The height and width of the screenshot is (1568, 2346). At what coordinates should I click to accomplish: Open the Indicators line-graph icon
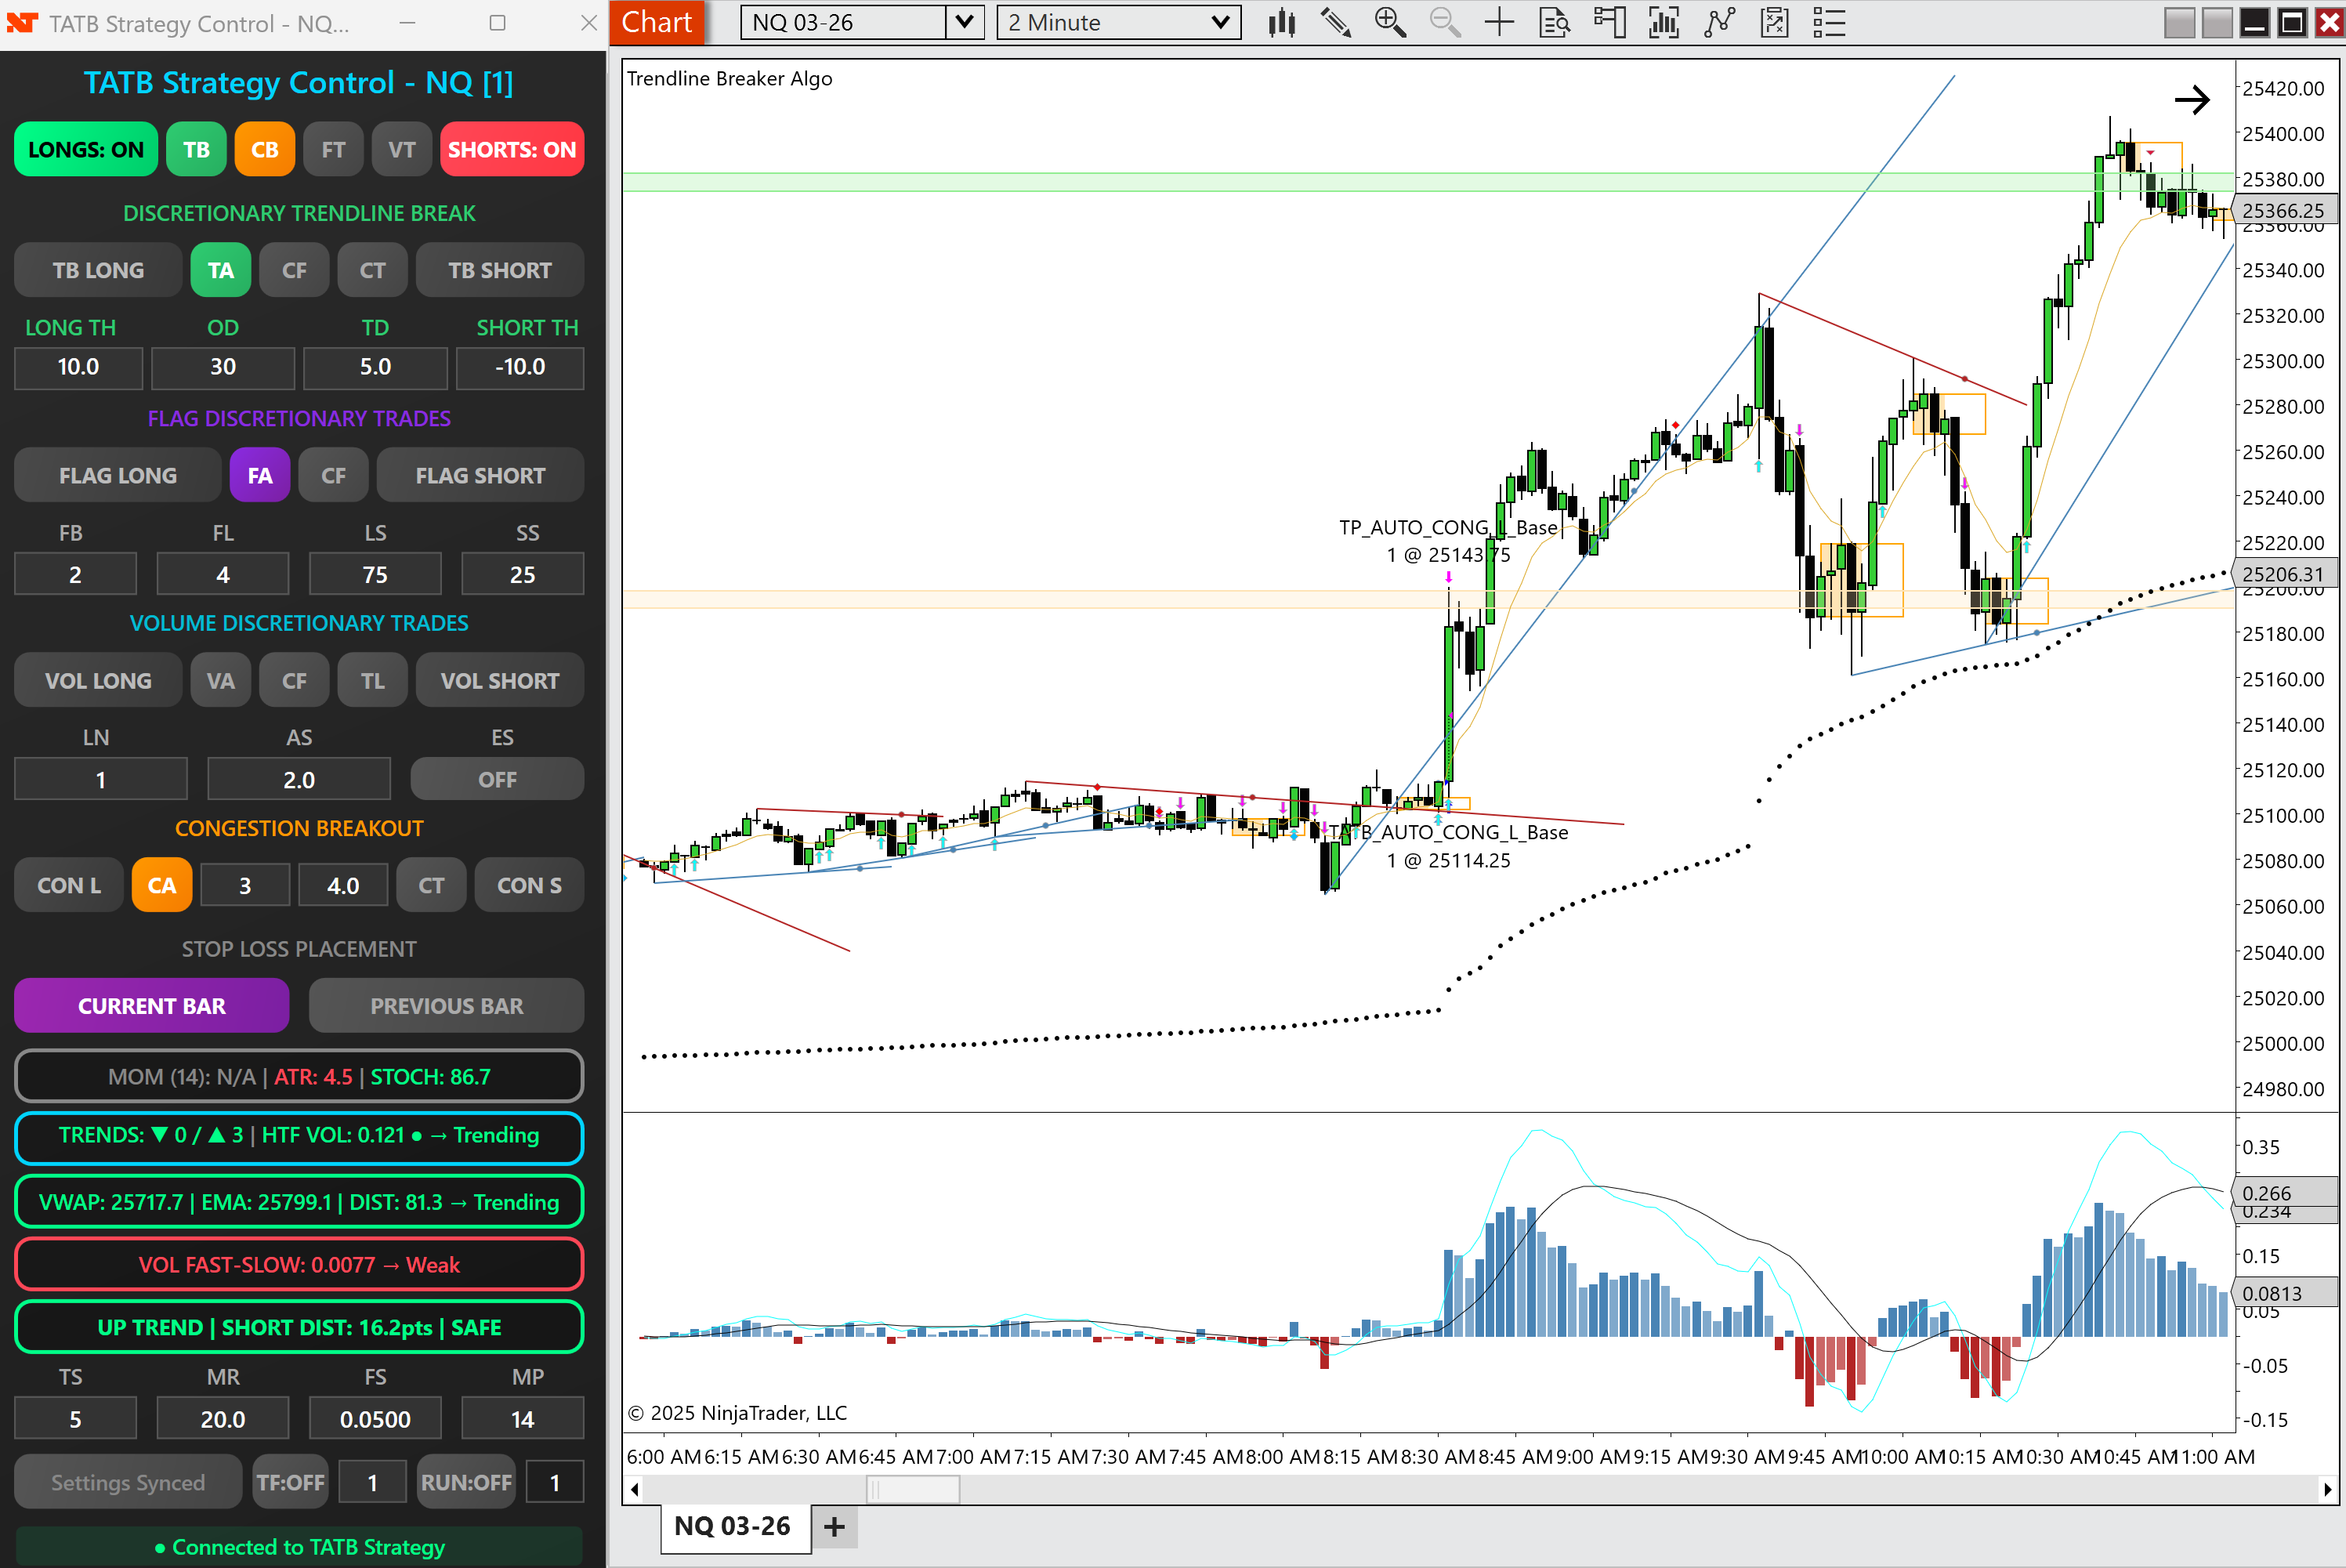[x=1719, y=22]
